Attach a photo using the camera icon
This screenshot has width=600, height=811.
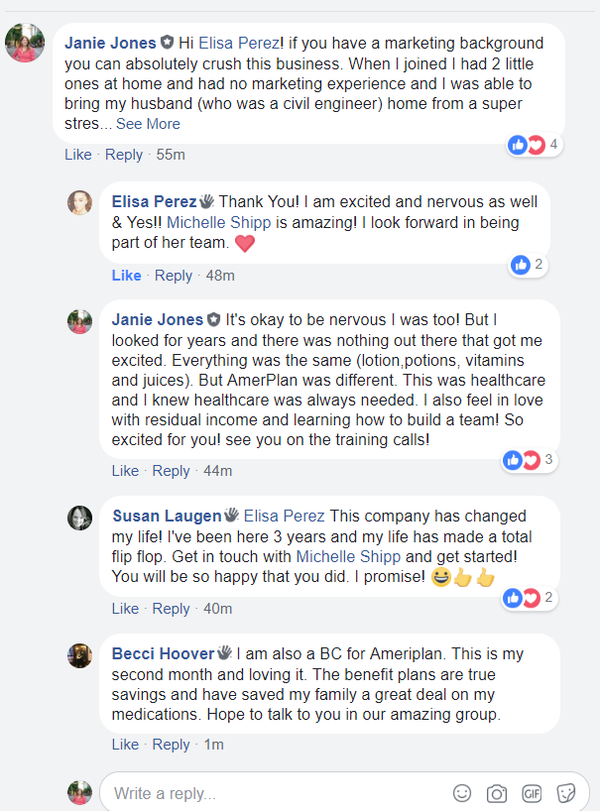496,793
